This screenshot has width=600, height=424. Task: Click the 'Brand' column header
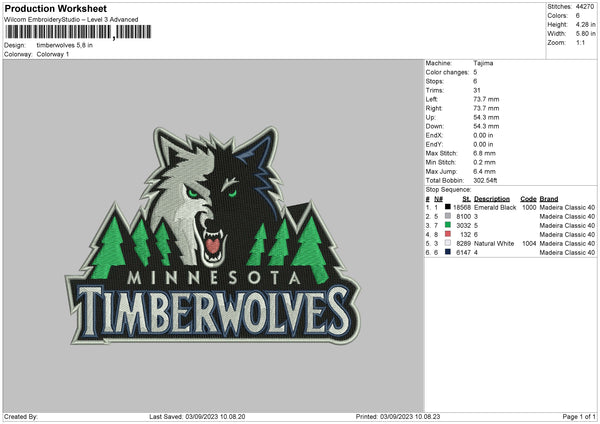[x=549, y=199]
